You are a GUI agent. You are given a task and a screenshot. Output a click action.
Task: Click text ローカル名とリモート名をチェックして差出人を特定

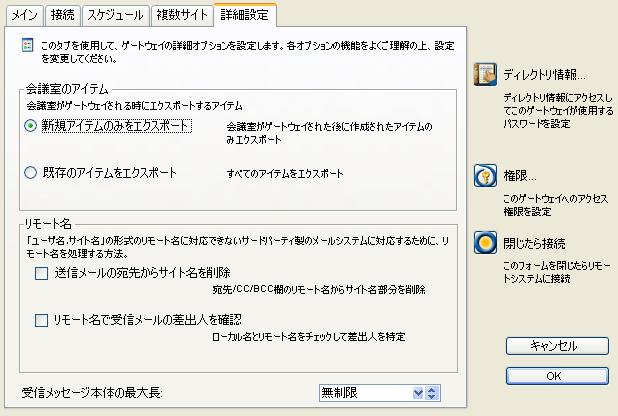click(x=309, y=337)
